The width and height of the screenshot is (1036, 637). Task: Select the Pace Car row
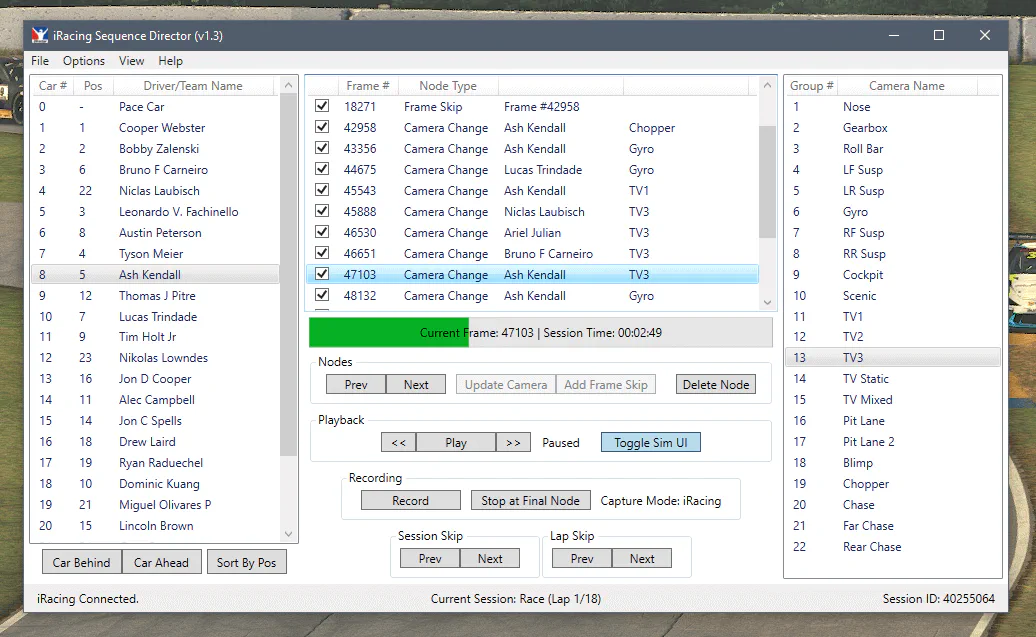coord(155,106)
